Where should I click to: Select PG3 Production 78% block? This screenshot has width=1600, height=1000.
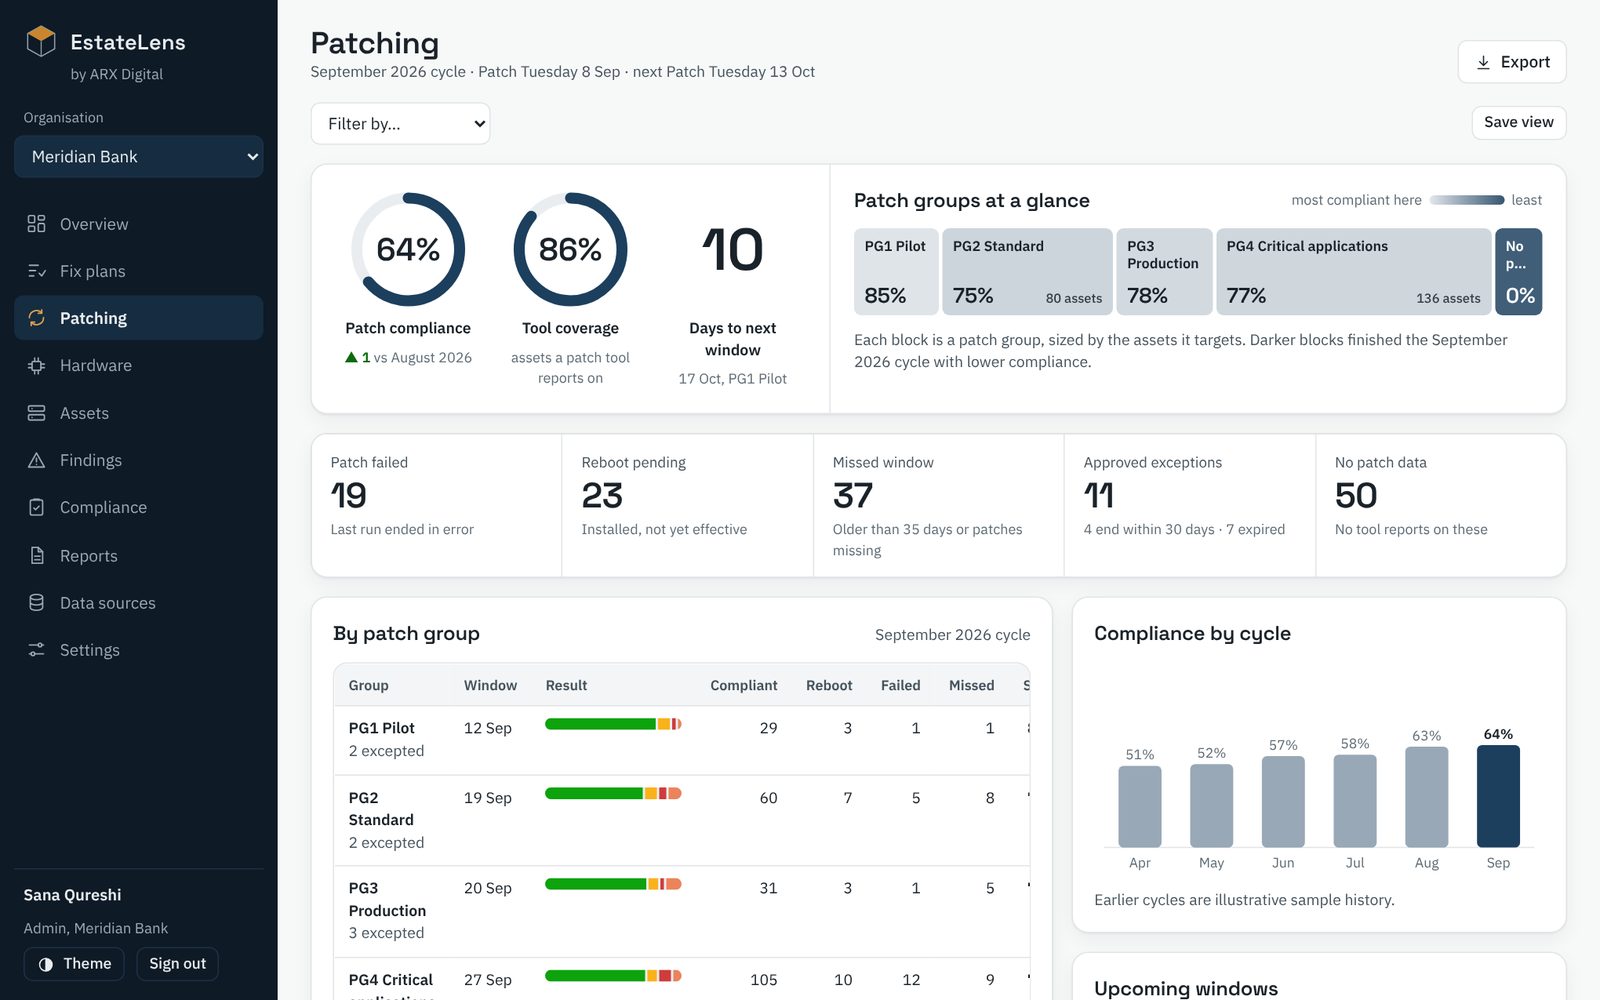(x=1164, y=272)
